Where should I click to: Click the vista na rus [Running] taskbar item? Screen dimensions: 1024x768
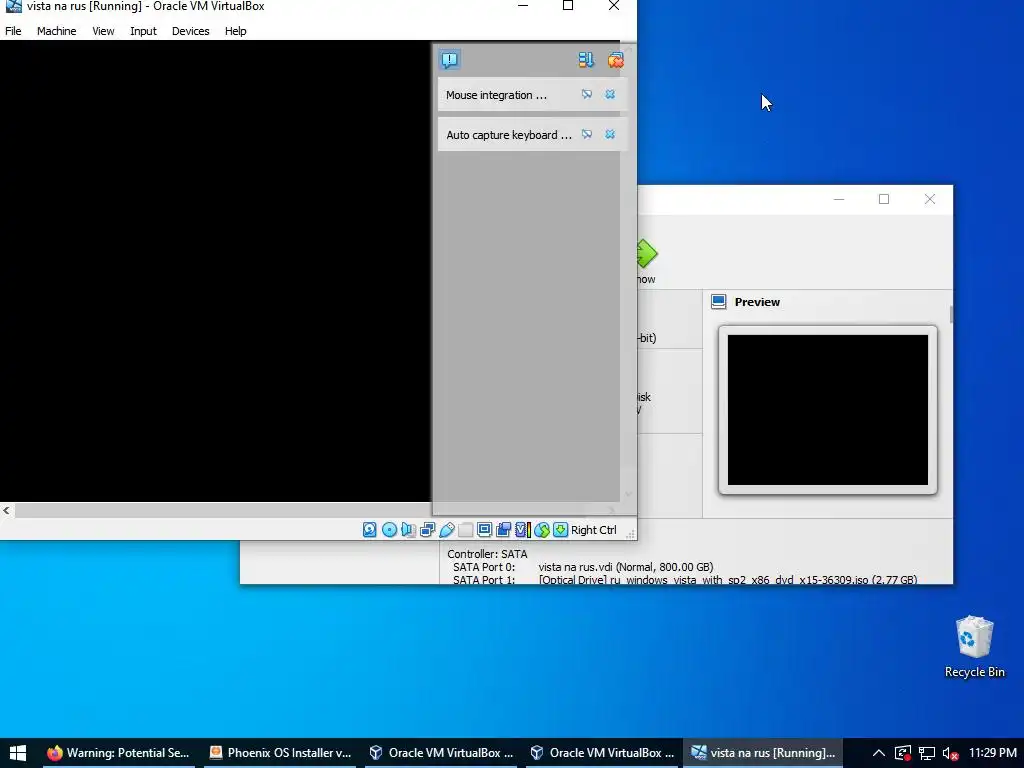(763, 753)
